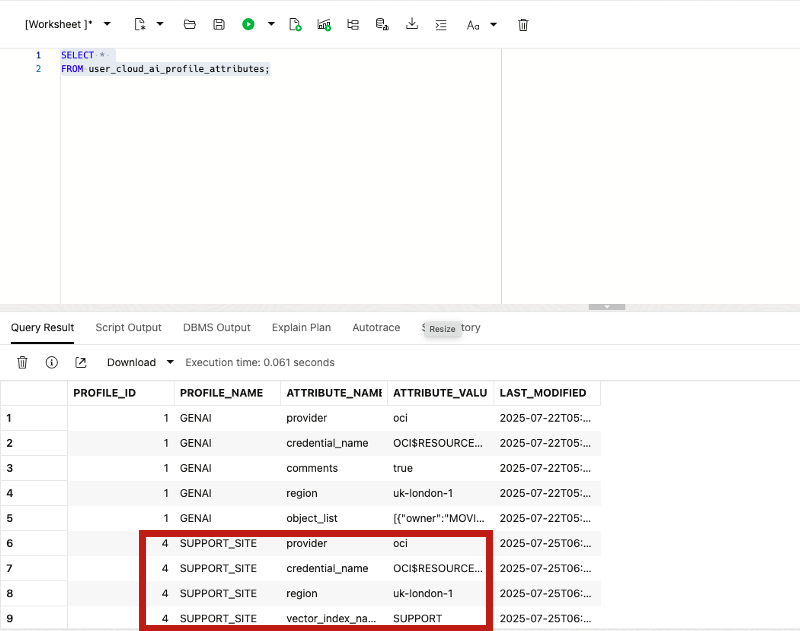Click the Open file folder icon
The height and width of the screenshot is (631, 800).
point(190,24)
